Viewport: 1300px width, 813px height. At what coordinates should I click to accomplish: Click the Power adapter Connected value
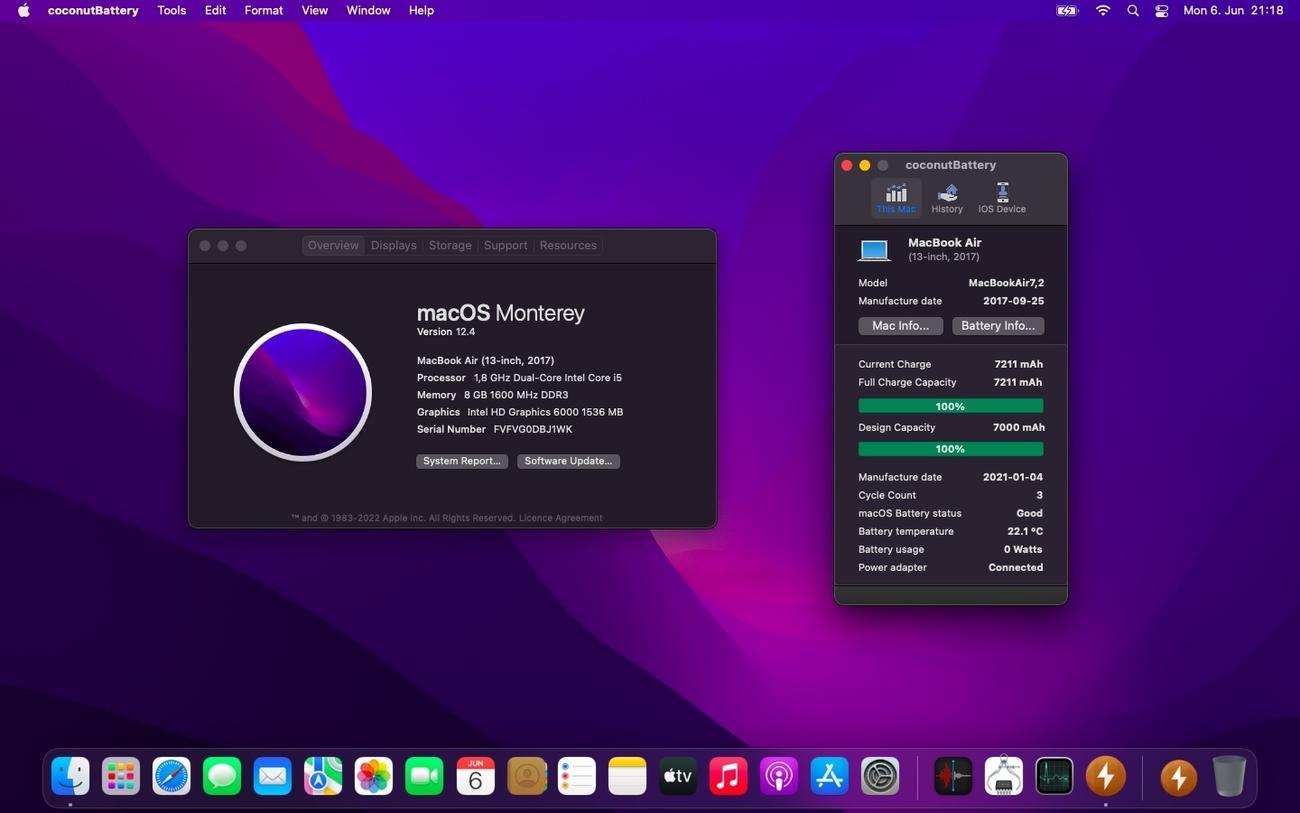pos(1015,567)
